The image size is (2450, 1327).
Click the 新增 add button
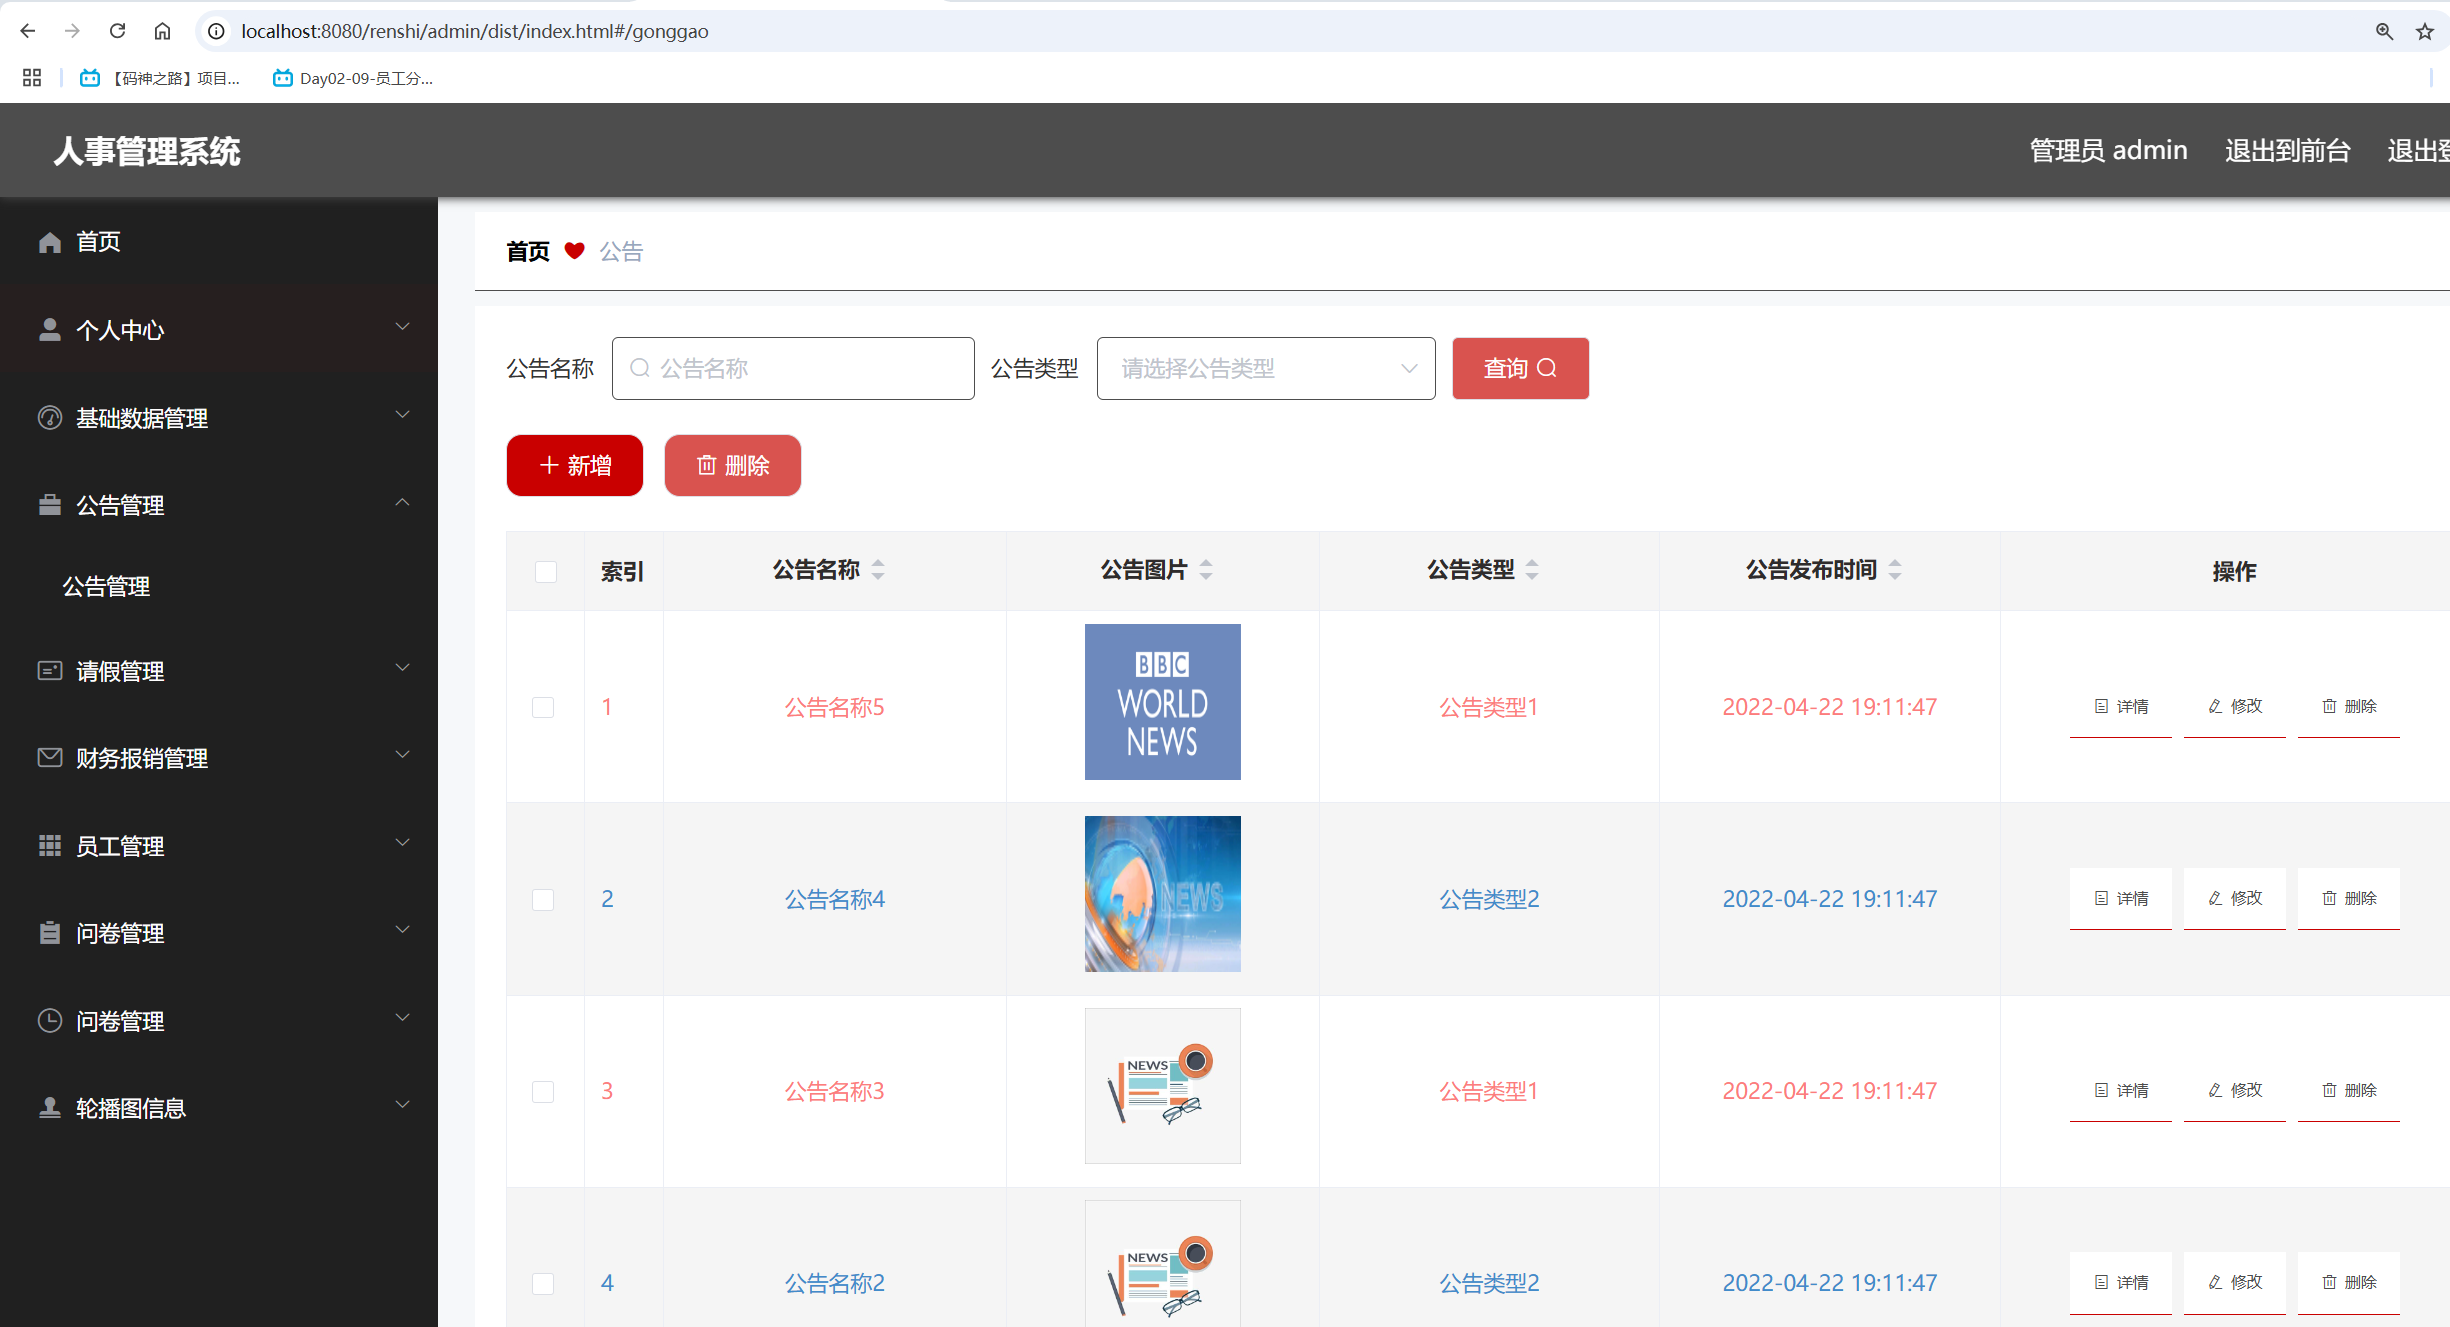(575, 466)
